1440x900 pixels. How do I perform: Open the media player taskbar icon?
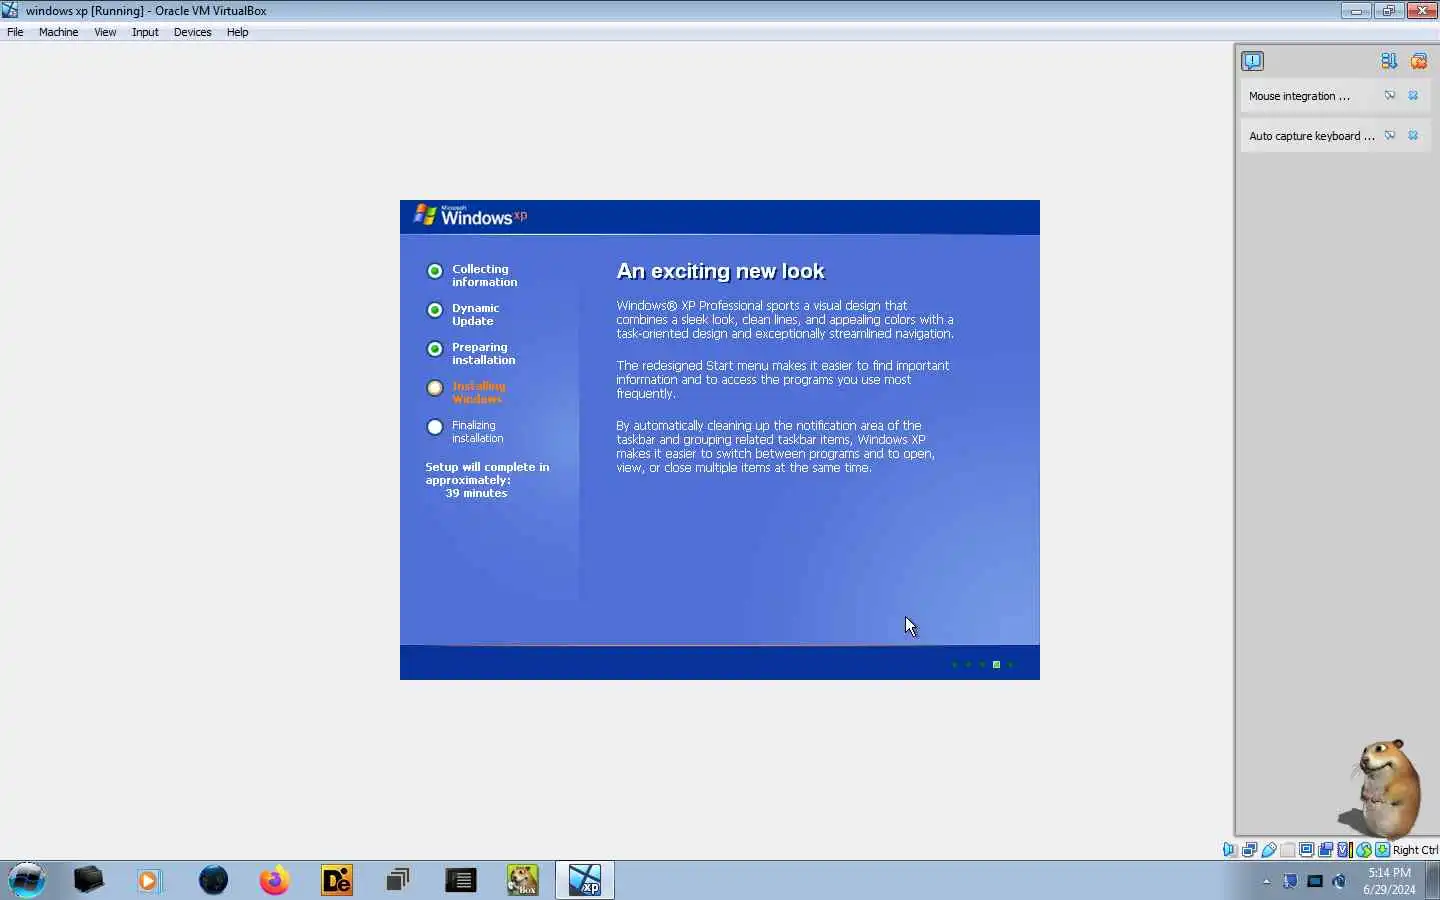[x=149, y=880]
